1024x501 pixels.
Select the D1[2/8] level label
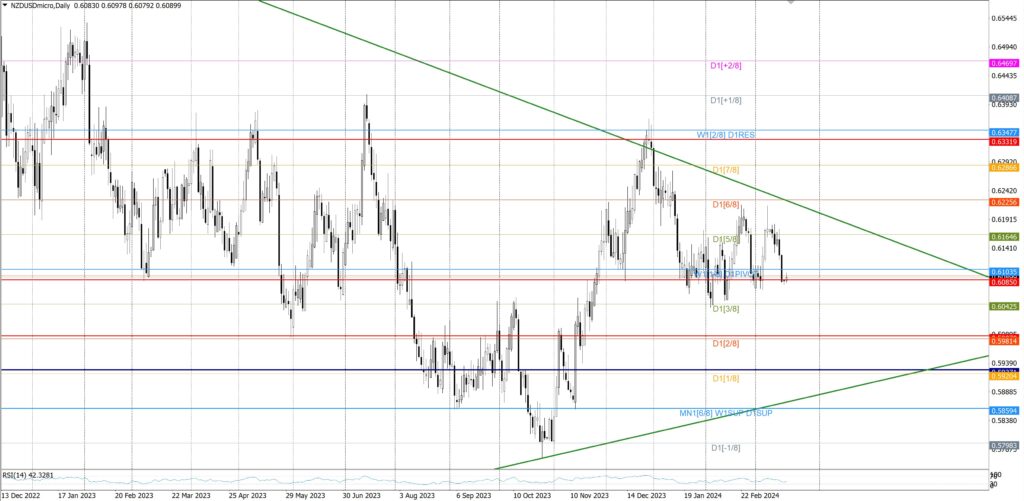726,343
